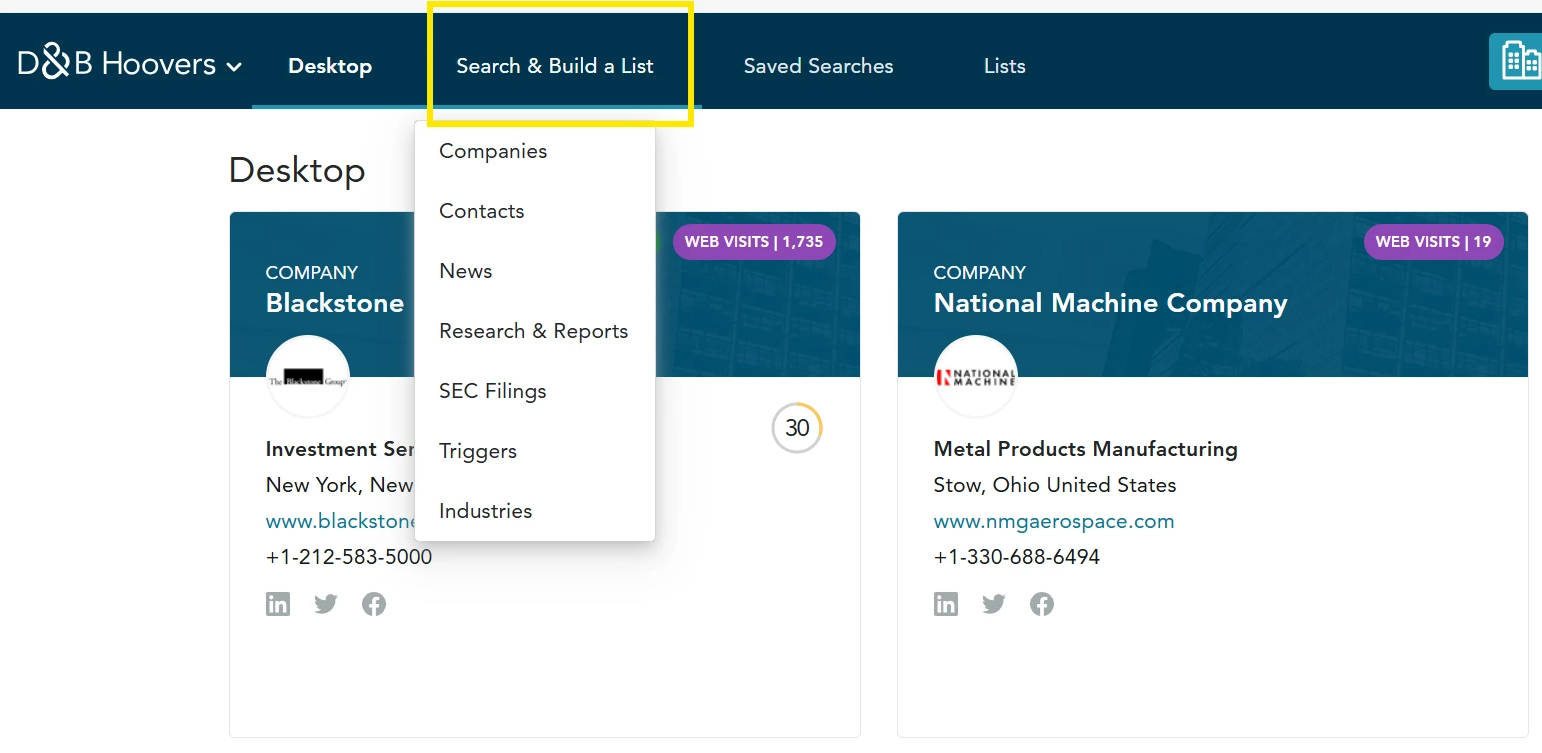Visit the www.nmgaerospace.com link
This screenshot has height=753, width=1542.
(1054, 521)
